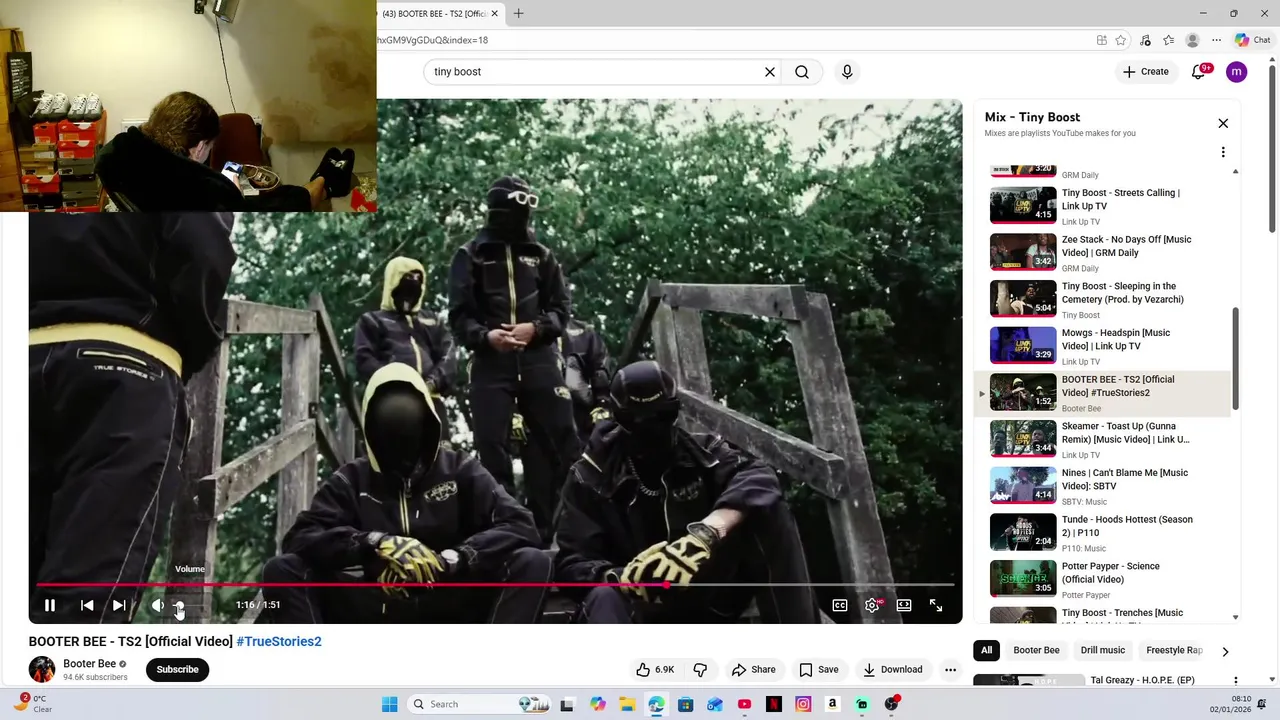The image size is (1280, 720).
Task: Open the Booter Bee channel name link
Action: [90, 664]
